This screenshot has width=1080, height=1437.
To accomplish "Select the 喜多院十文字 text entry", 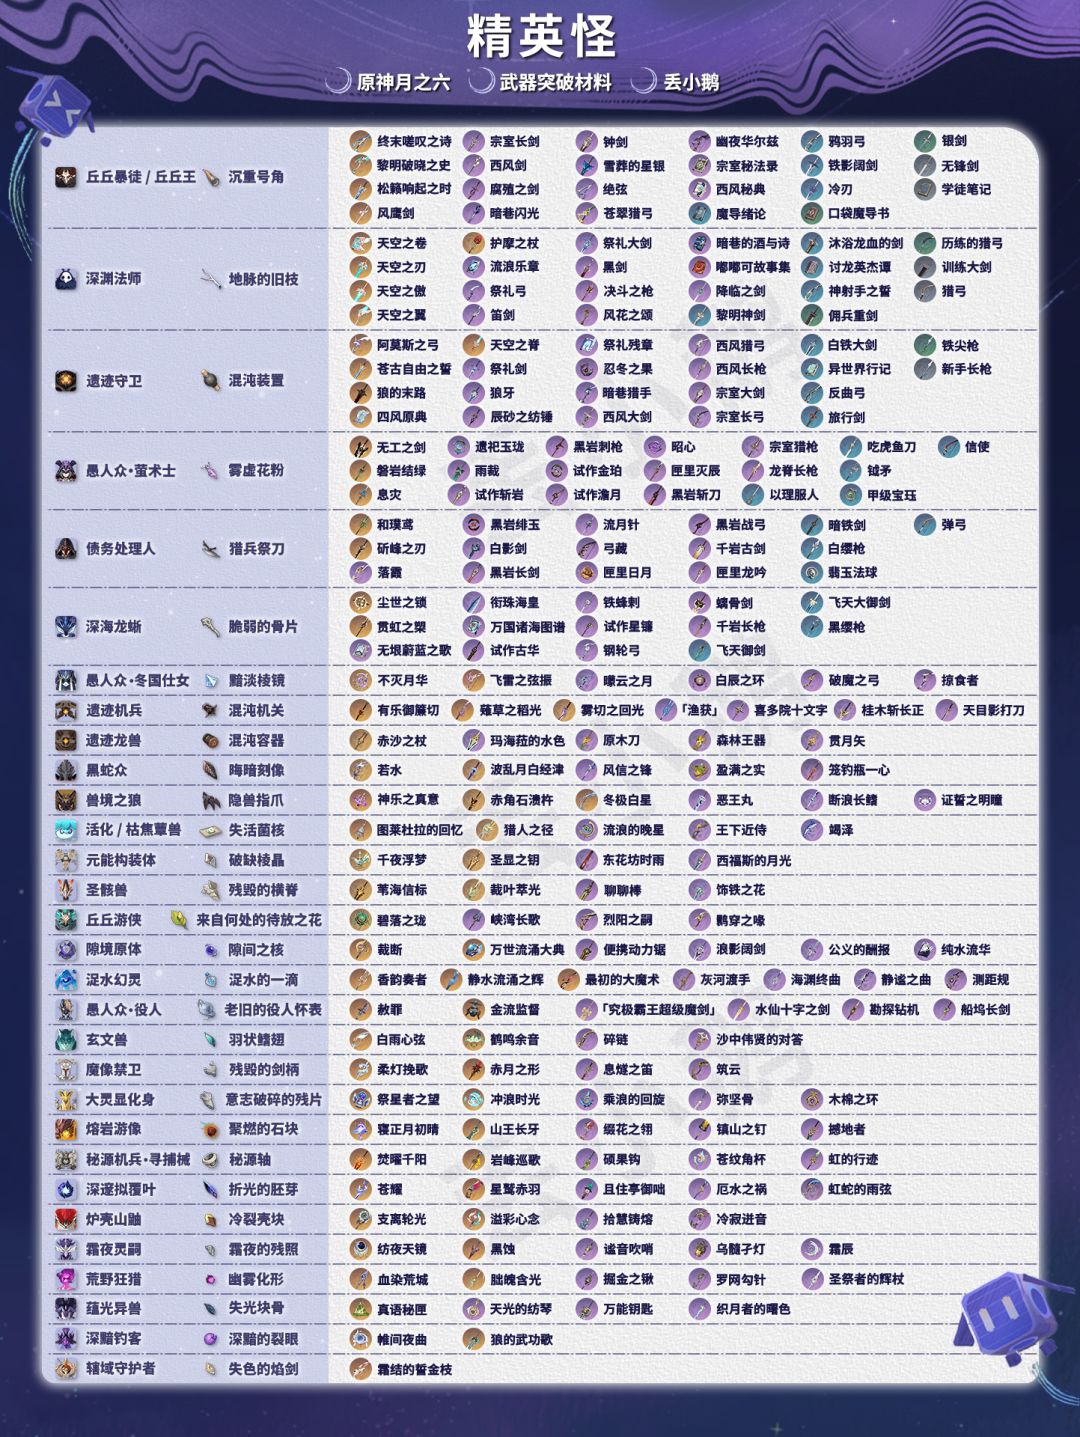I will (x=790, y=711).
